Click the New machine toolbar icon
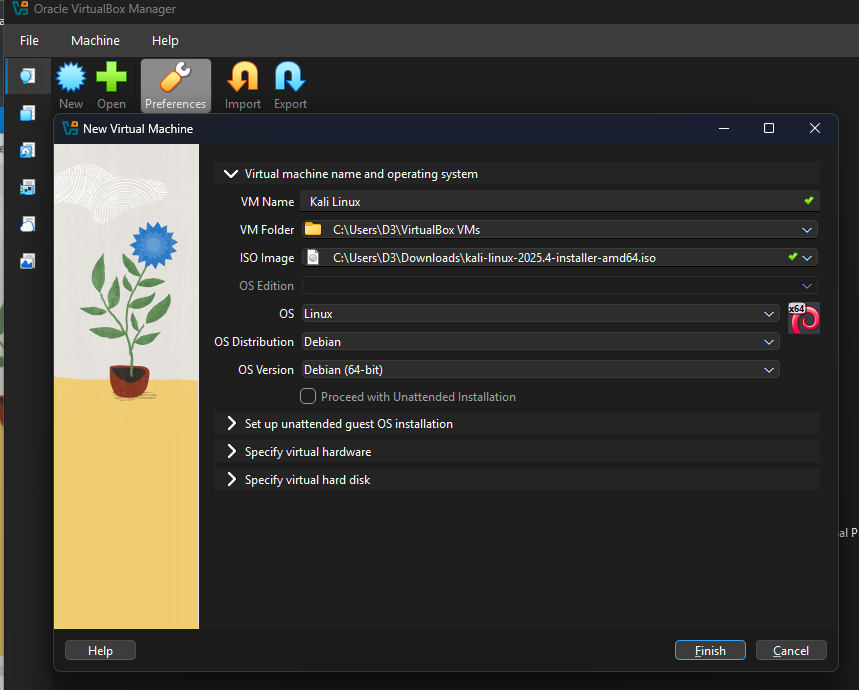This screenshot has height=690, width=859. click(x=71, y=85)
